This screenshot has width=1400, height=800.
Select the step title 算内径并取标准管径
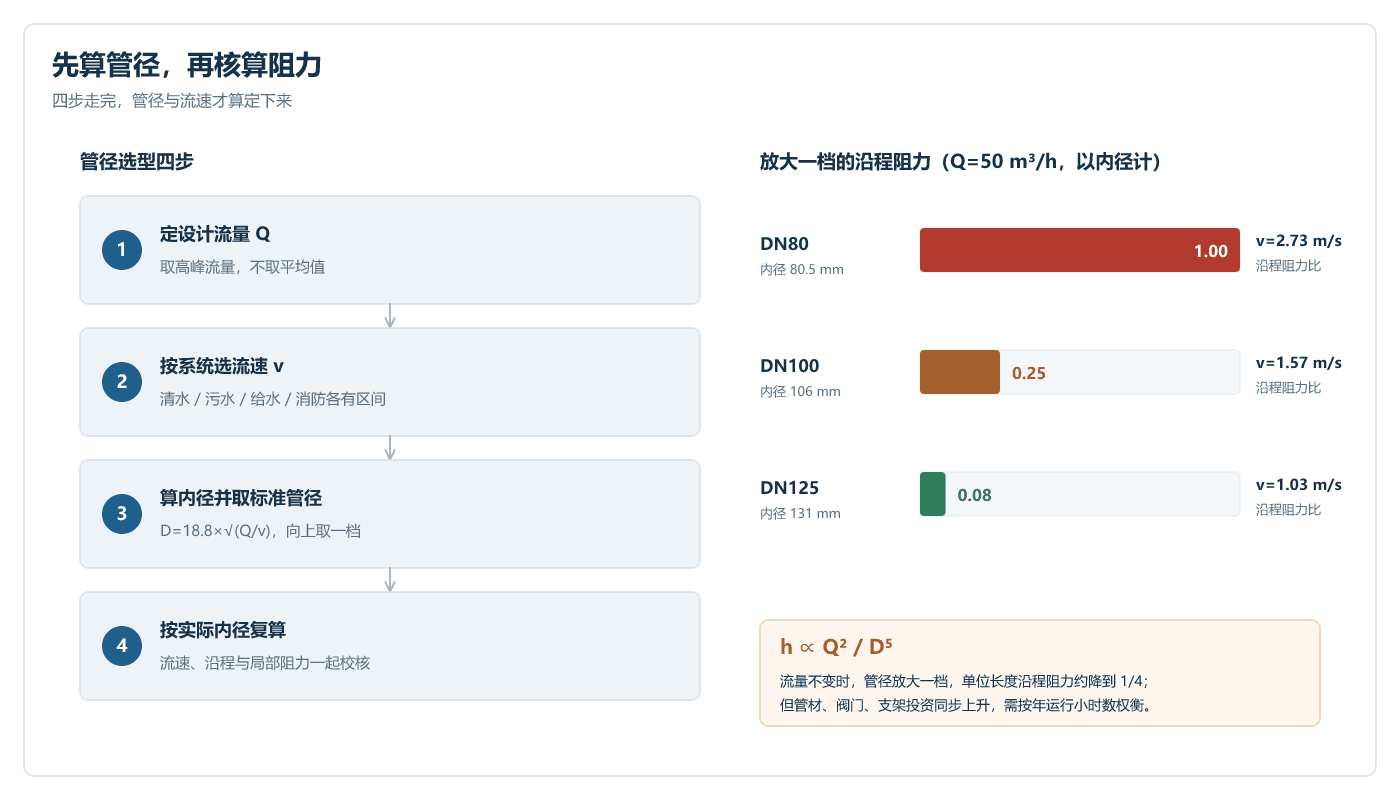241,498
